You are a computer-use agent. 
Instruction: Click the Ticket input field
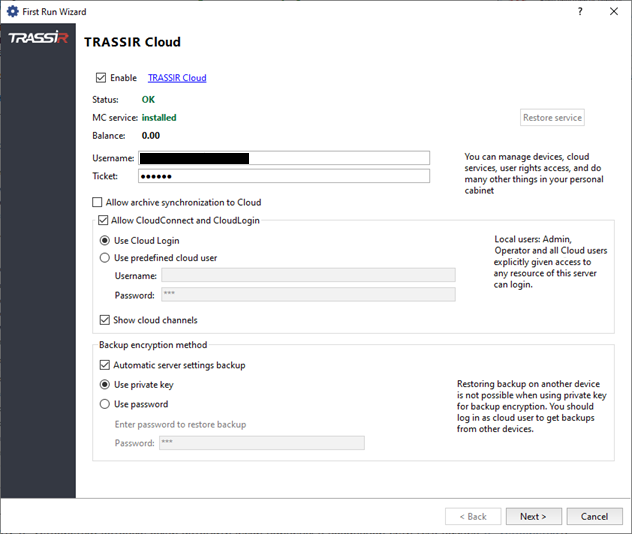pos(283,176)
